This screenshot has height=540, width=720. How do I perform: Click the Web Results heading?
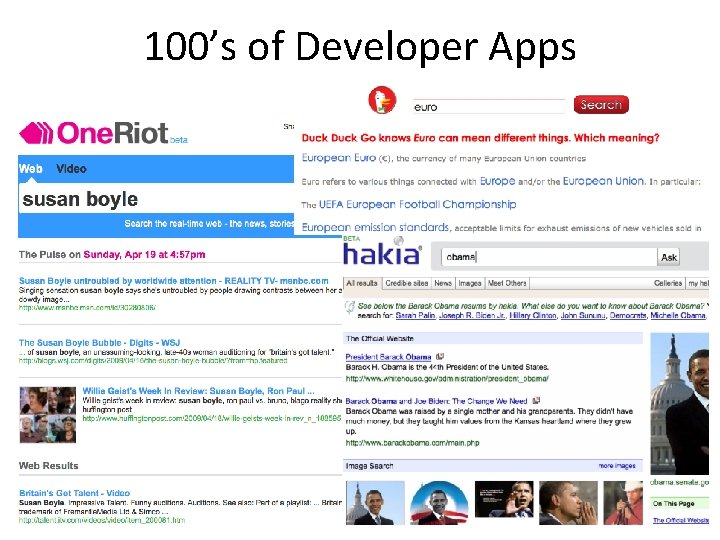point(49,466)
